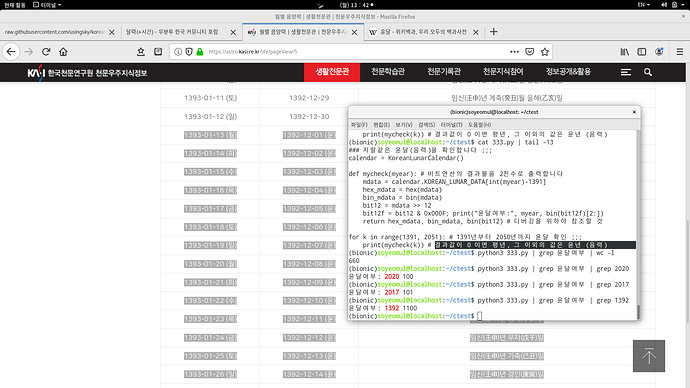The height and width of the screenshot is (388, 690).
Task: Click date cell 1393-01-26 (일)
Action: pyautogui.click(x=210, y=374)
